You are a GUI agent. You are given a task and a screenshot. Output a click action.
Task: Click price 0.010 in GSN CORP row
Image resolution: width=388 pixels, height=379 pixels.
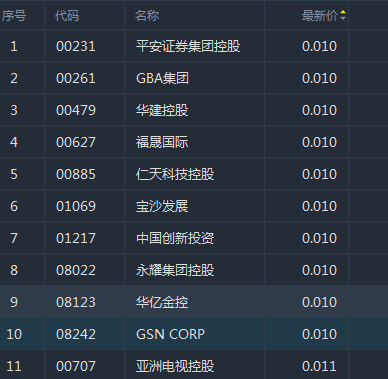tap(319, 334)
